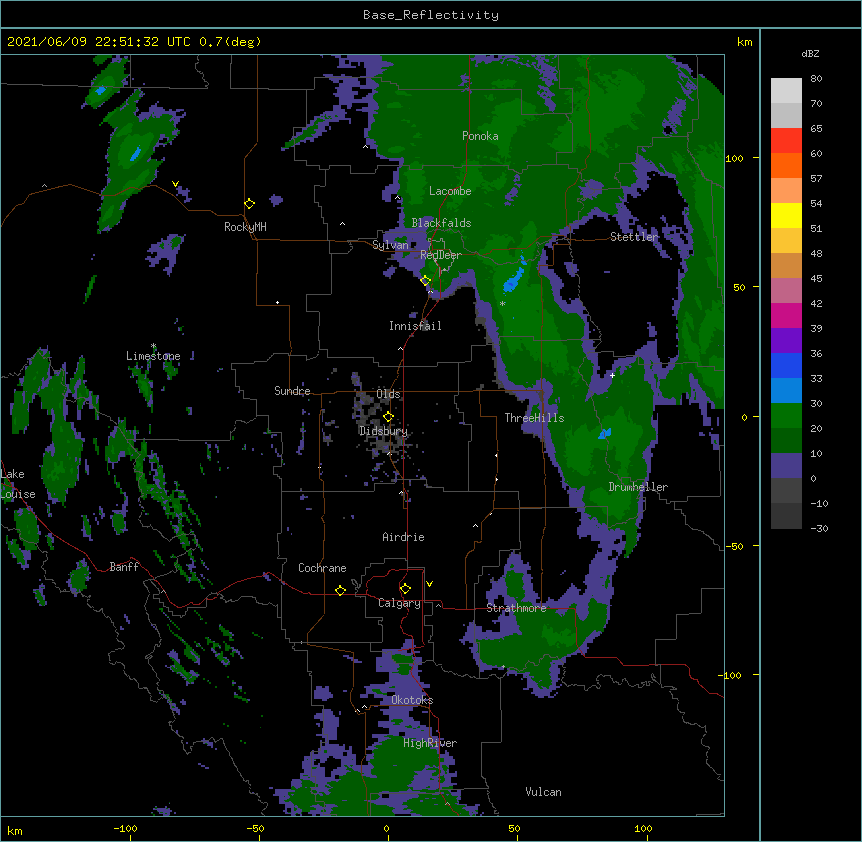
Task: Click the km label at bottom left
Action: click(15, 830)
